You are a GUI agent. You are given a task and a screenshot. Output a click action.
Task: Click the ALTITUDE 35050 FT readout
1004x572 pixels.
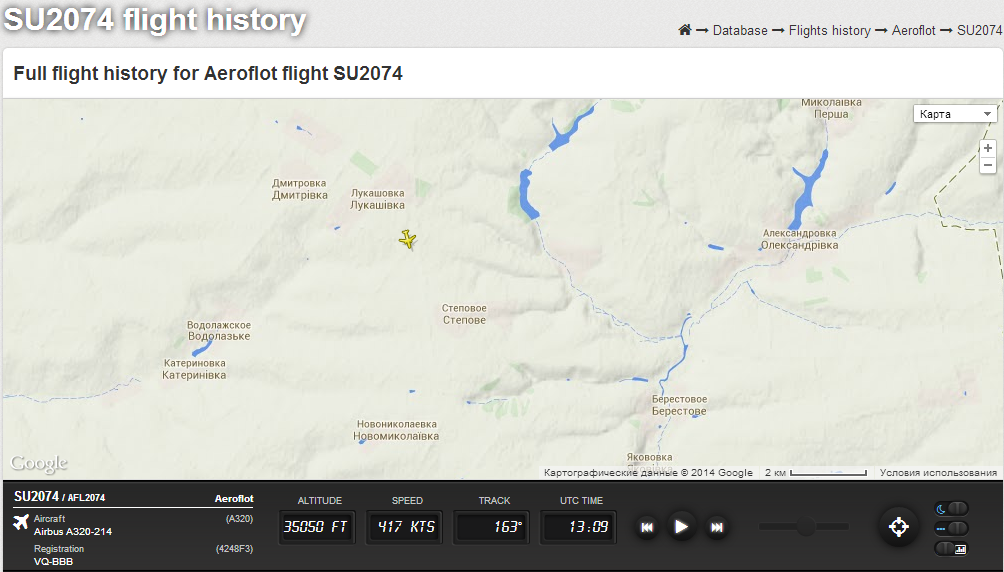coord(316,527)
